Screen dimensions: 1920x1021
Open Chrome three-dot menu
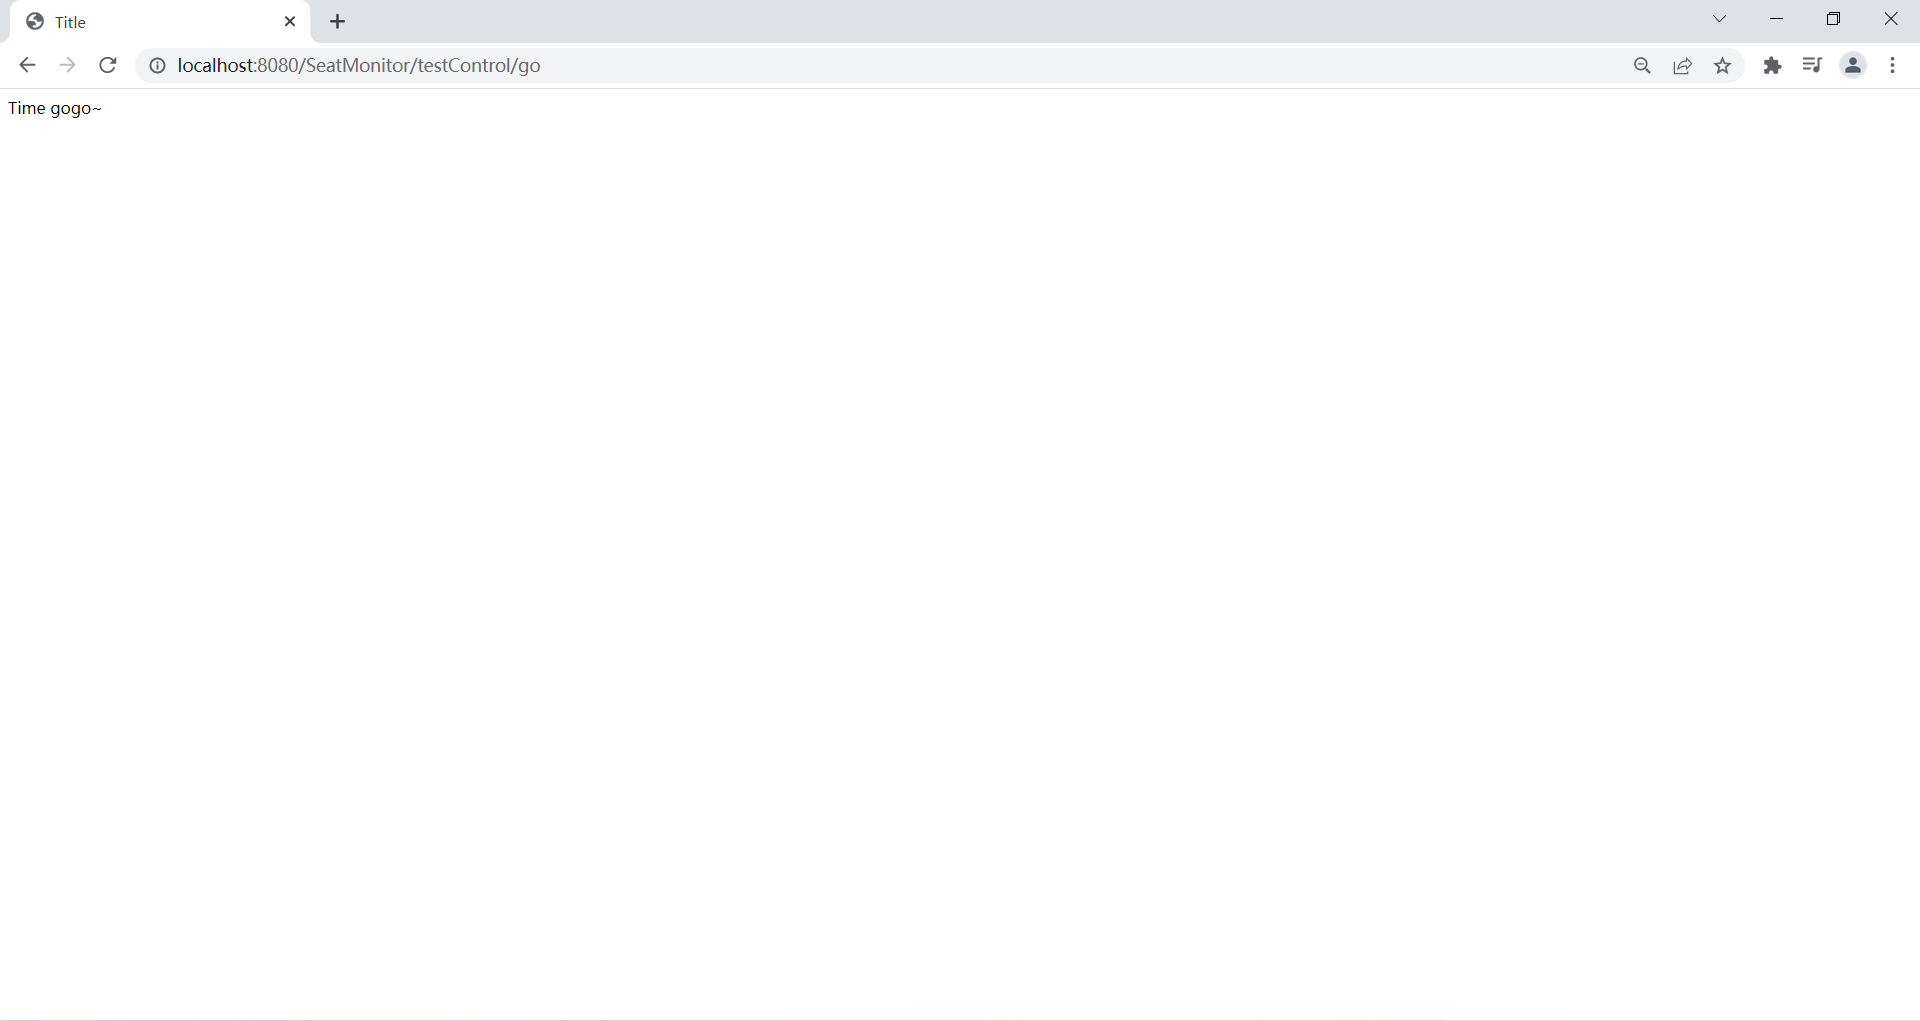[1893, 65]
